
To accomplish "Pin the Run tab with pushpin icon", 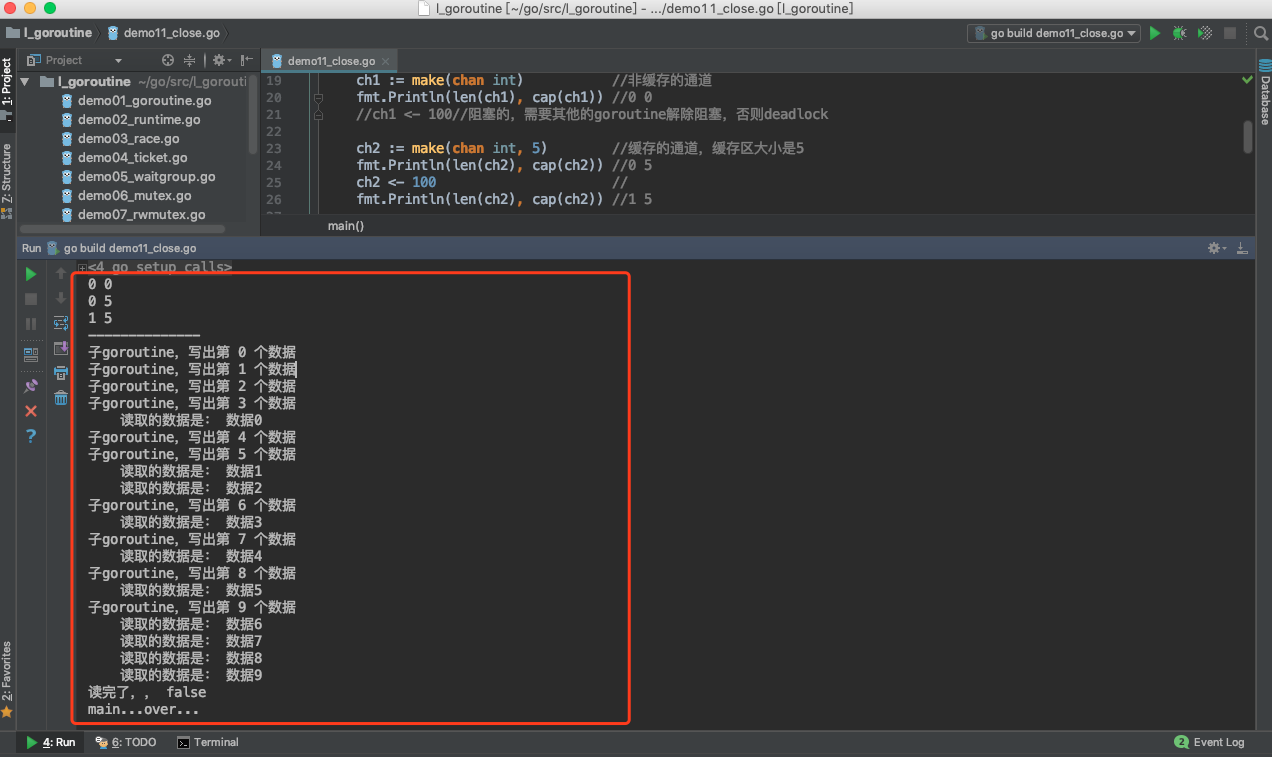I will tap(31, 386).
